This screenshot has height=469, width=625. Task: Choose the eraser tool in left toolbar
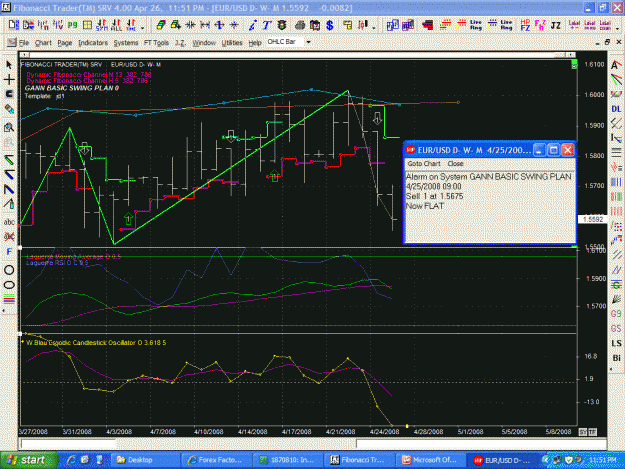coord(9,109)
